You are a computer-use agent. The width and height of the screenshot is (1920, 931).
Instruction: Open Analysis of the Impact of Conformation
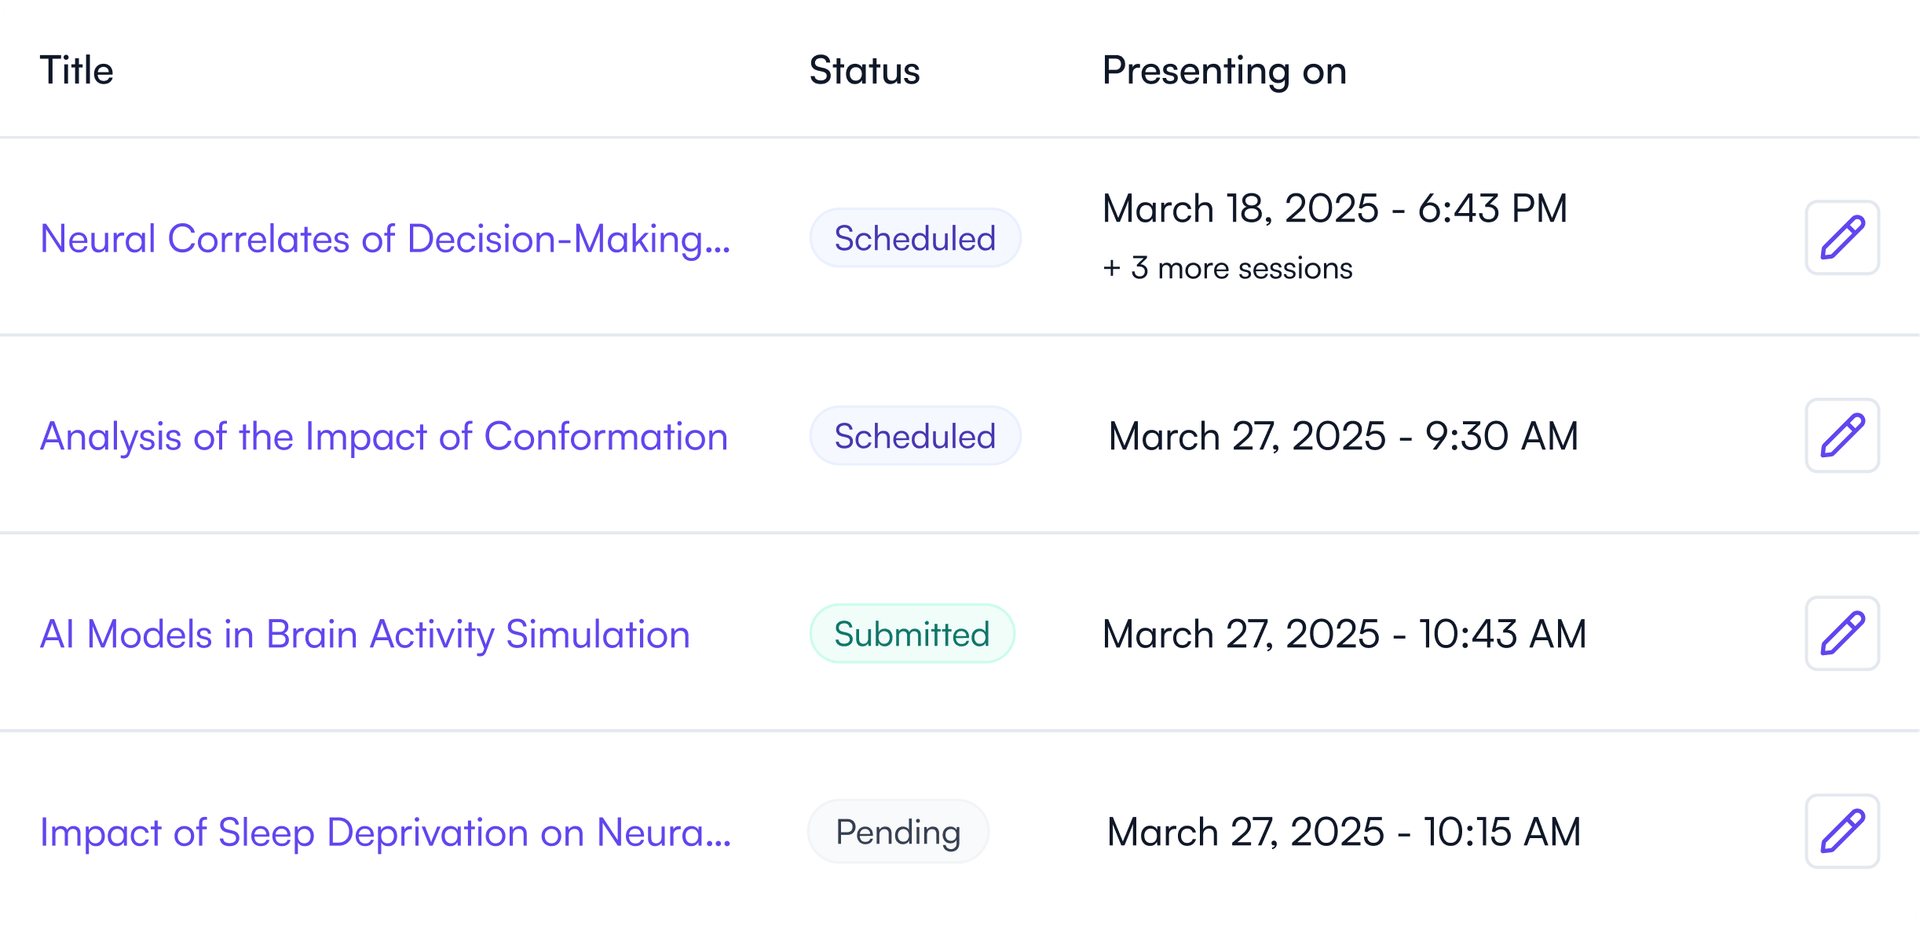click(384, 437)
